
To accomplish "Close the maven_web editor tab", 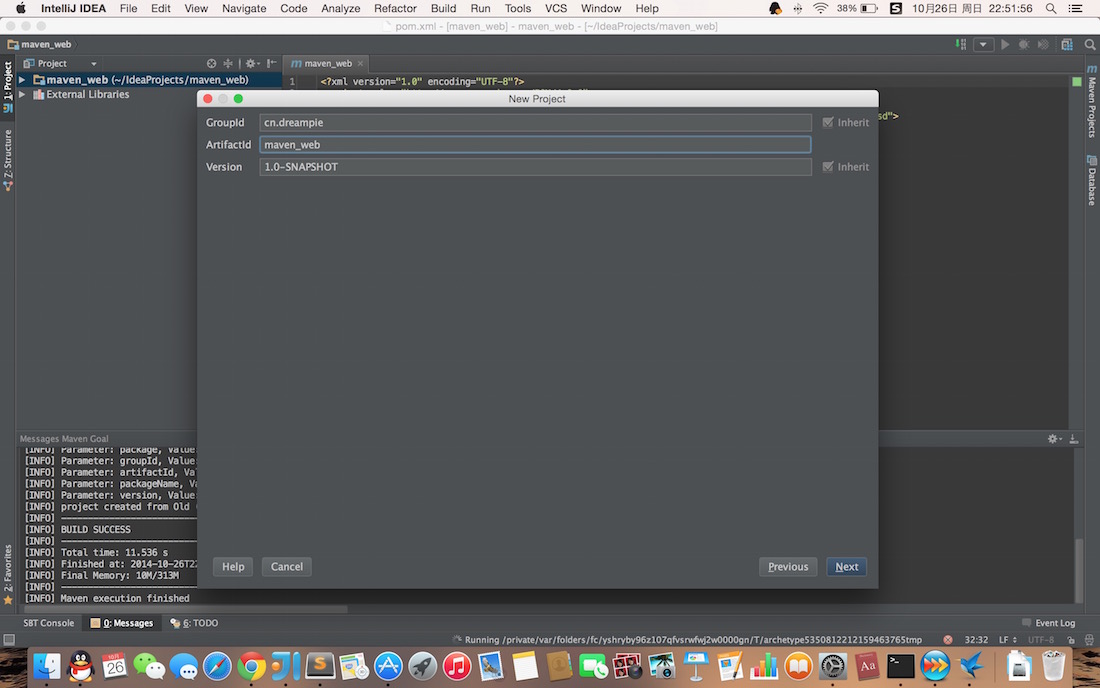I will click(361, 63).
